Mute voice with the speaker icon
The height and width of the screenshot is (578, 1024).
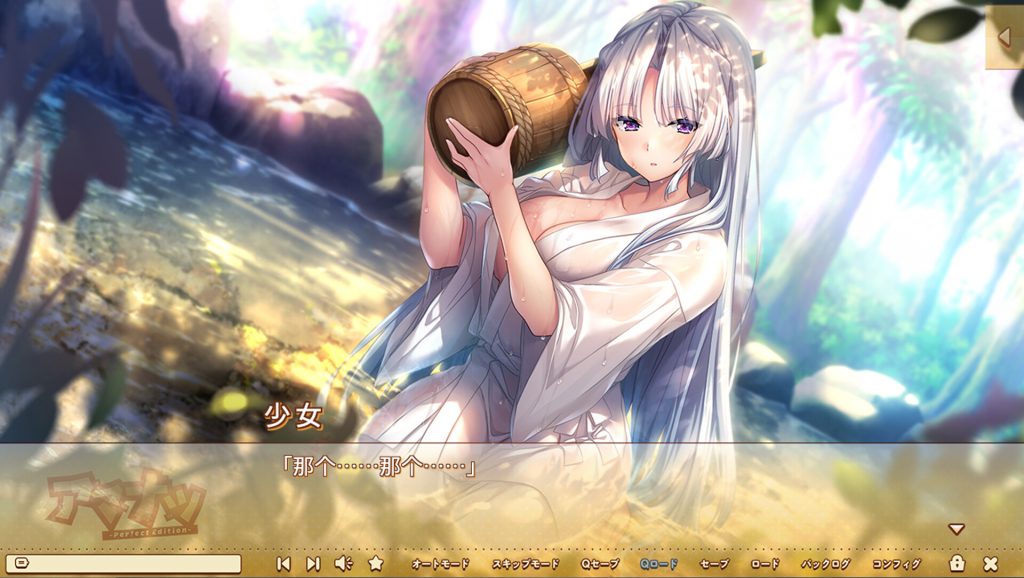coord(344,566)
